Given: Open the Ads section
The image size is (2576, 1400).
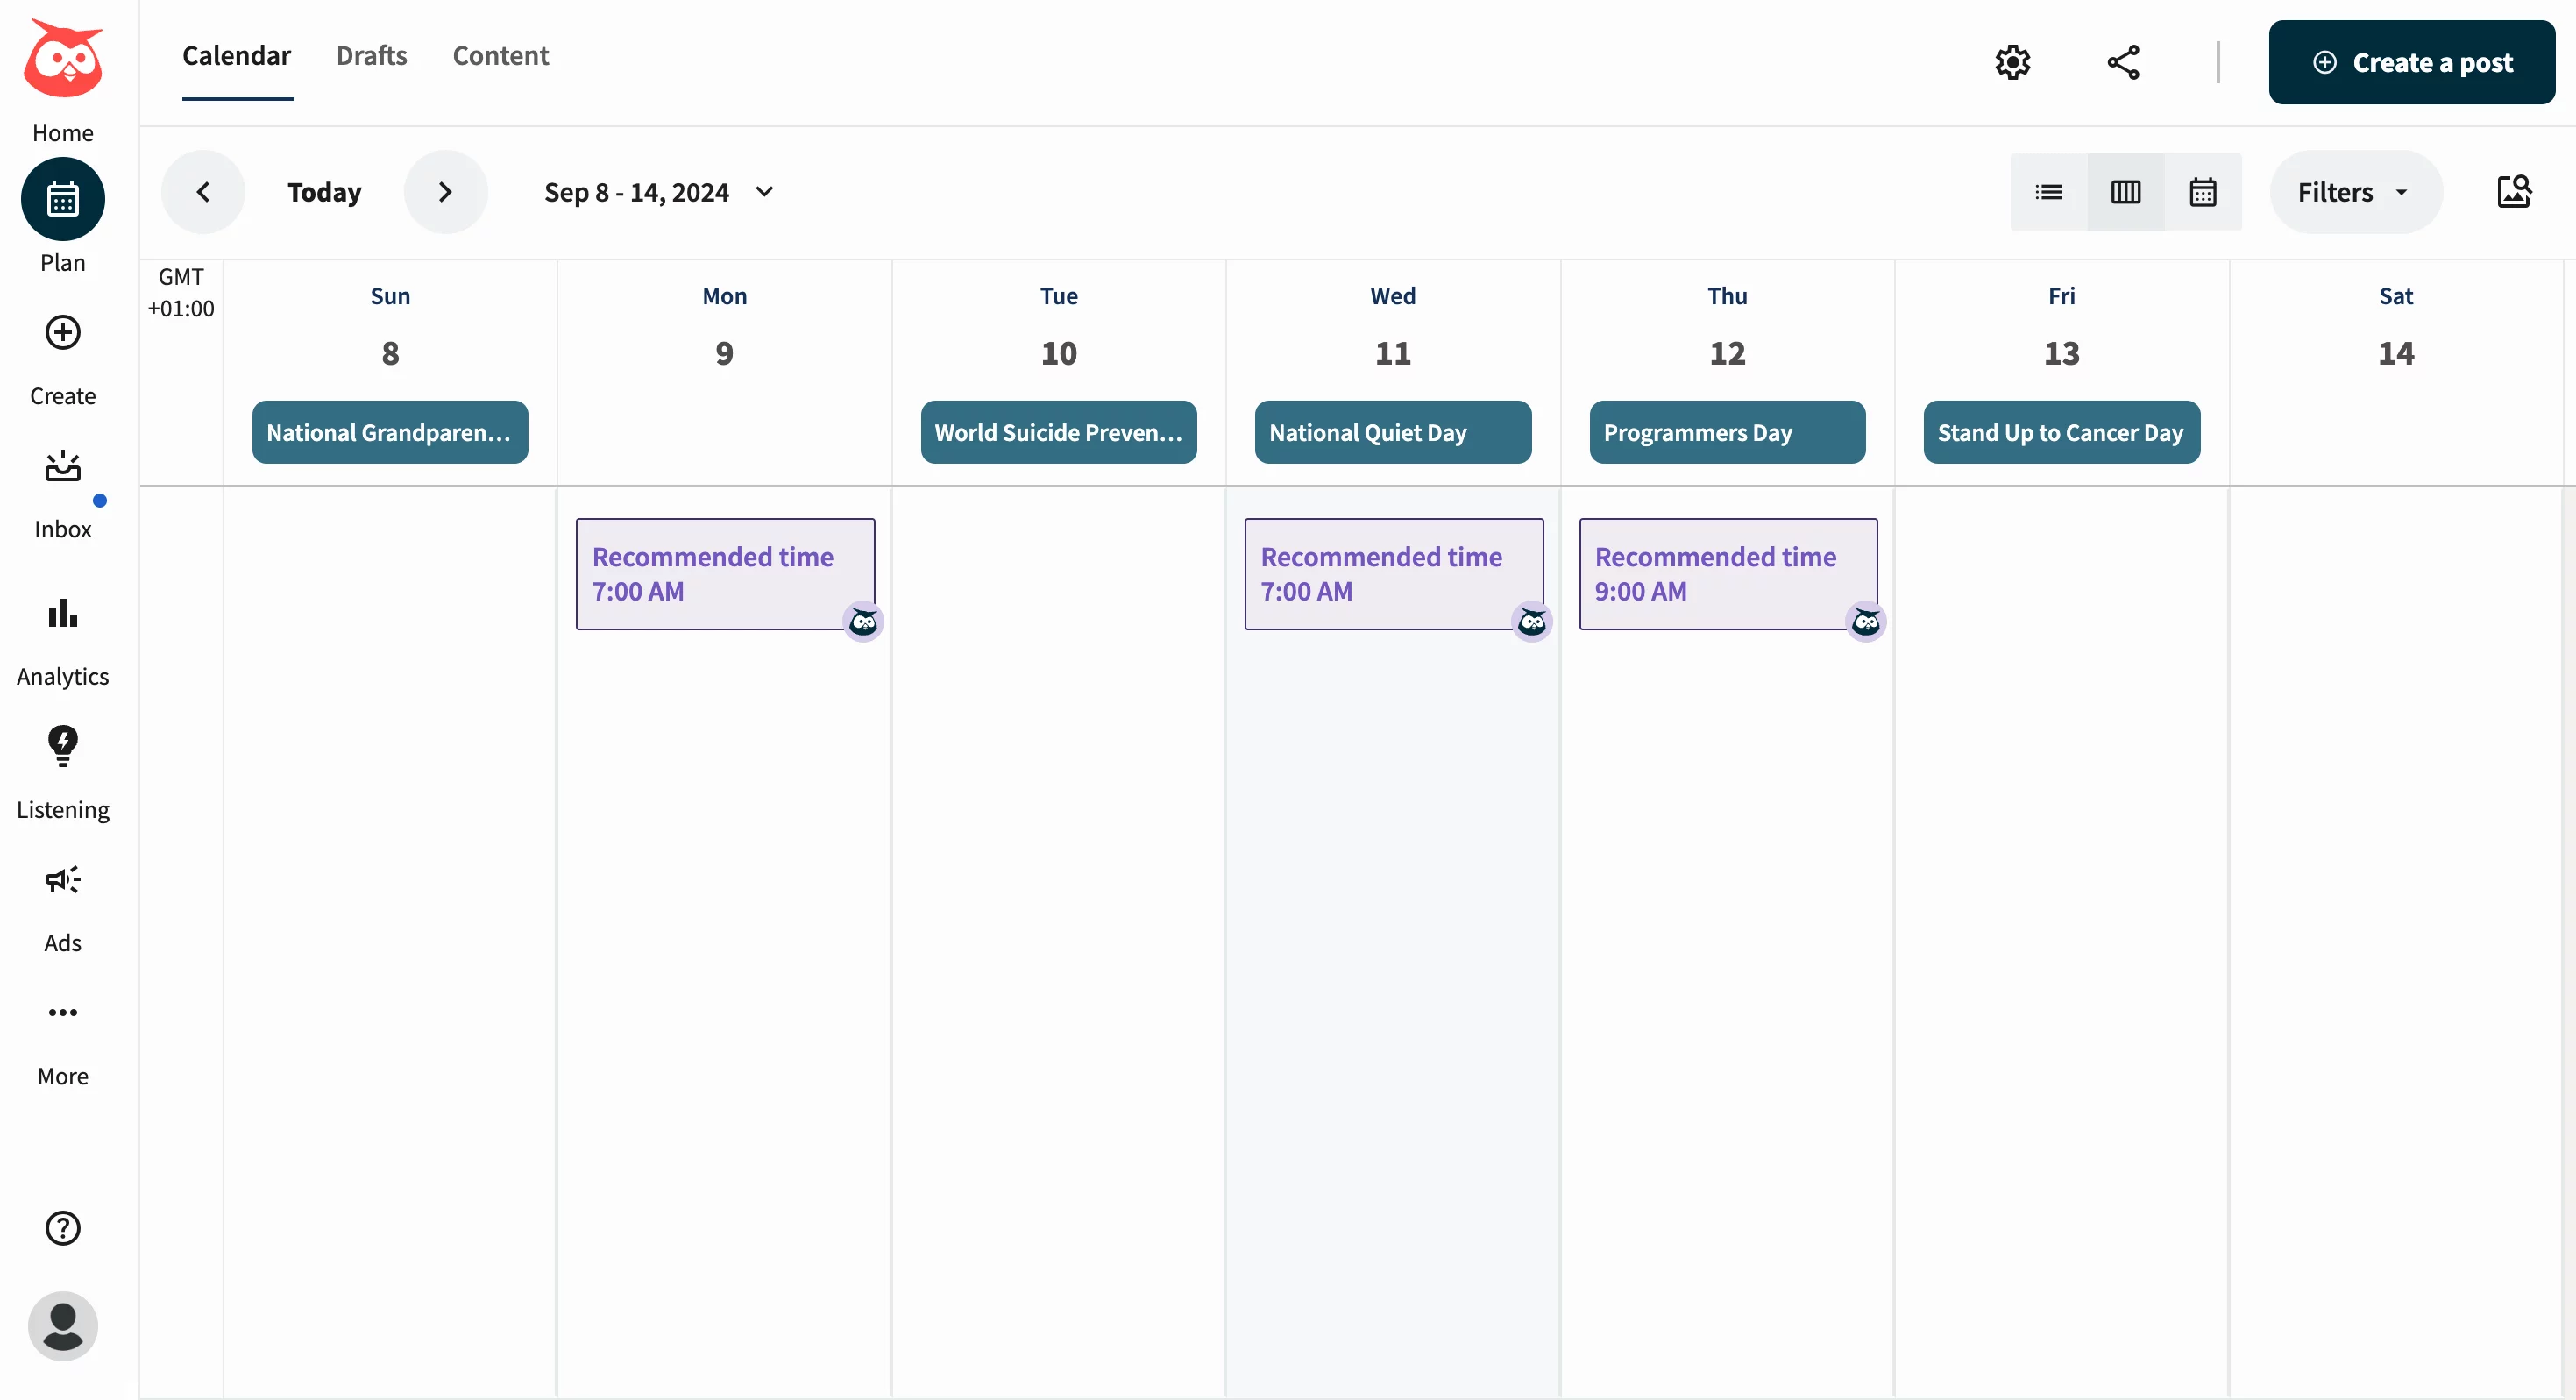Looking at the screenshot, I should coord(62,906).
